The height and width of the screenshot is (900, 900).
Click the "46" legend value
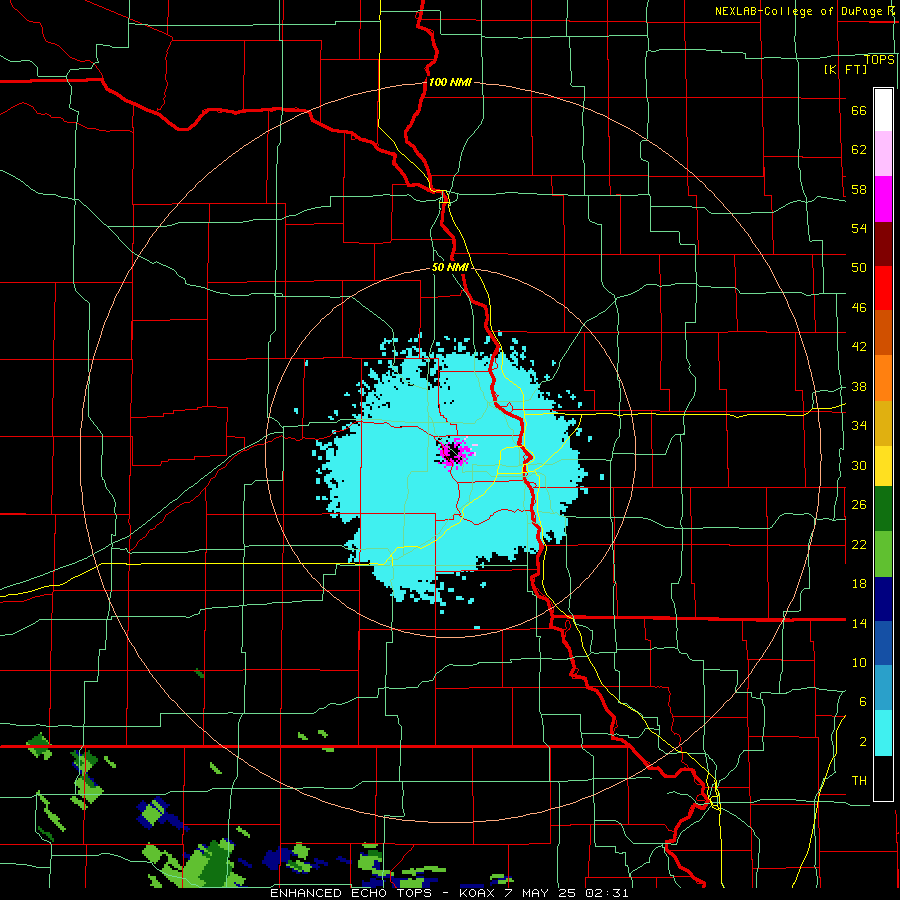(859, 308)
